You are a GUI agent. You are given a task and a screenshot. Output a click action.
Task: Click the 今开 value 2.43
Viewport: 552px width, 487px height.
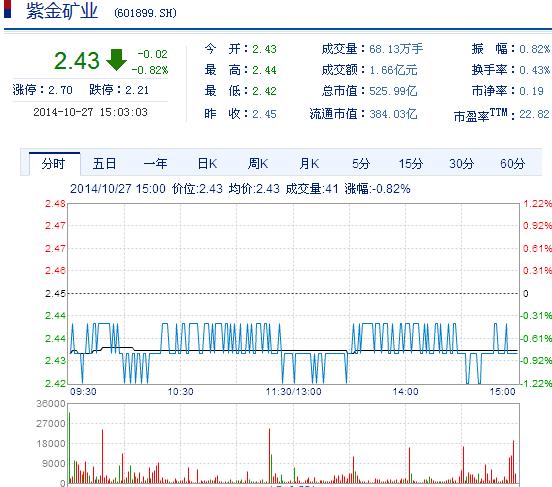264,49
